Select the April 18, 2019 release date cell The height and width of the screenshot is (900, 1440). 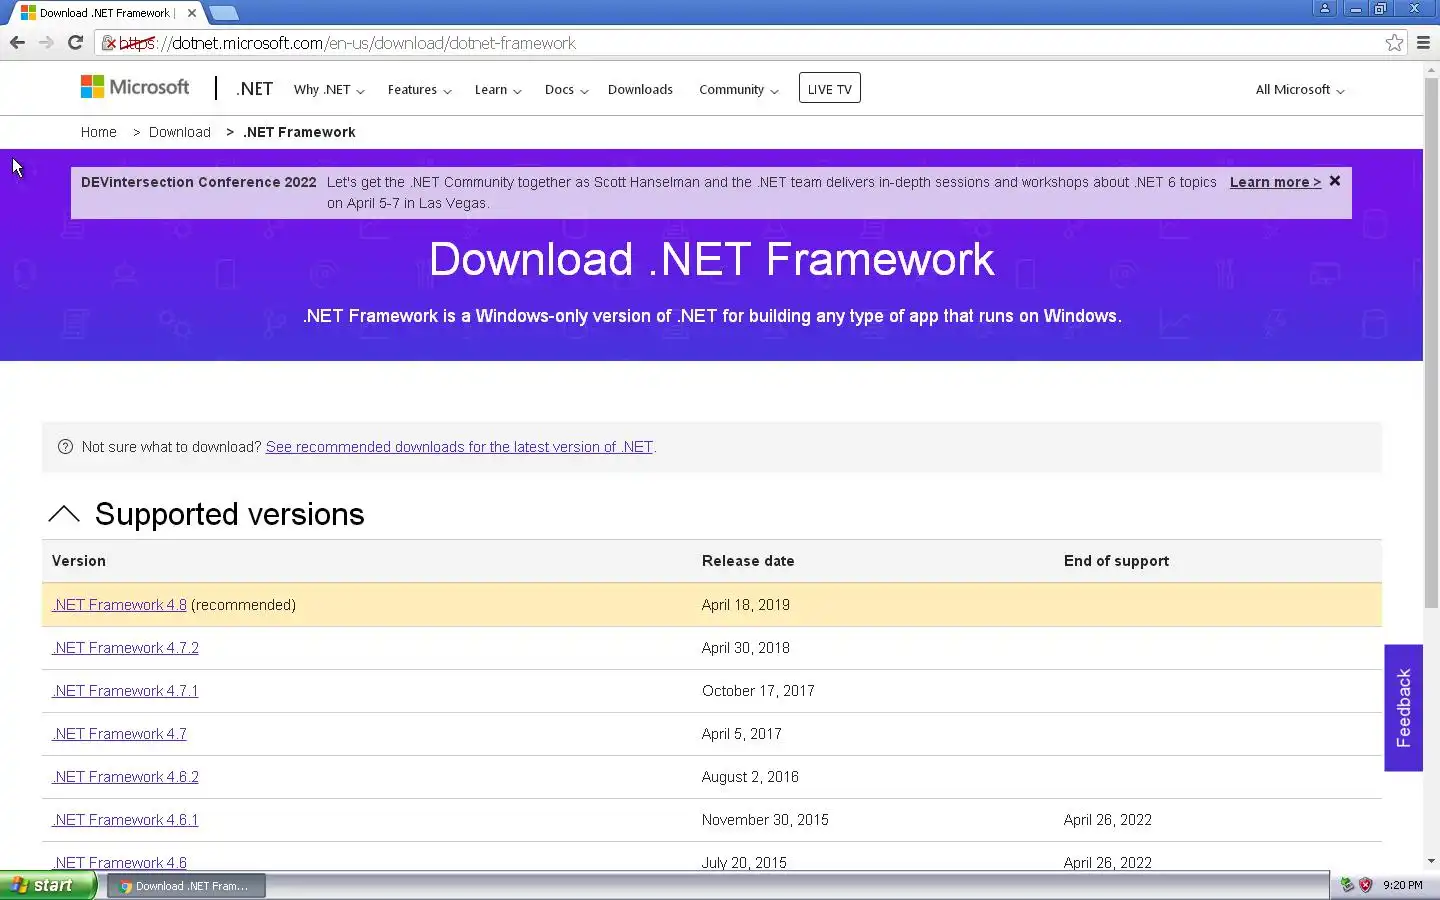[746, 605]
